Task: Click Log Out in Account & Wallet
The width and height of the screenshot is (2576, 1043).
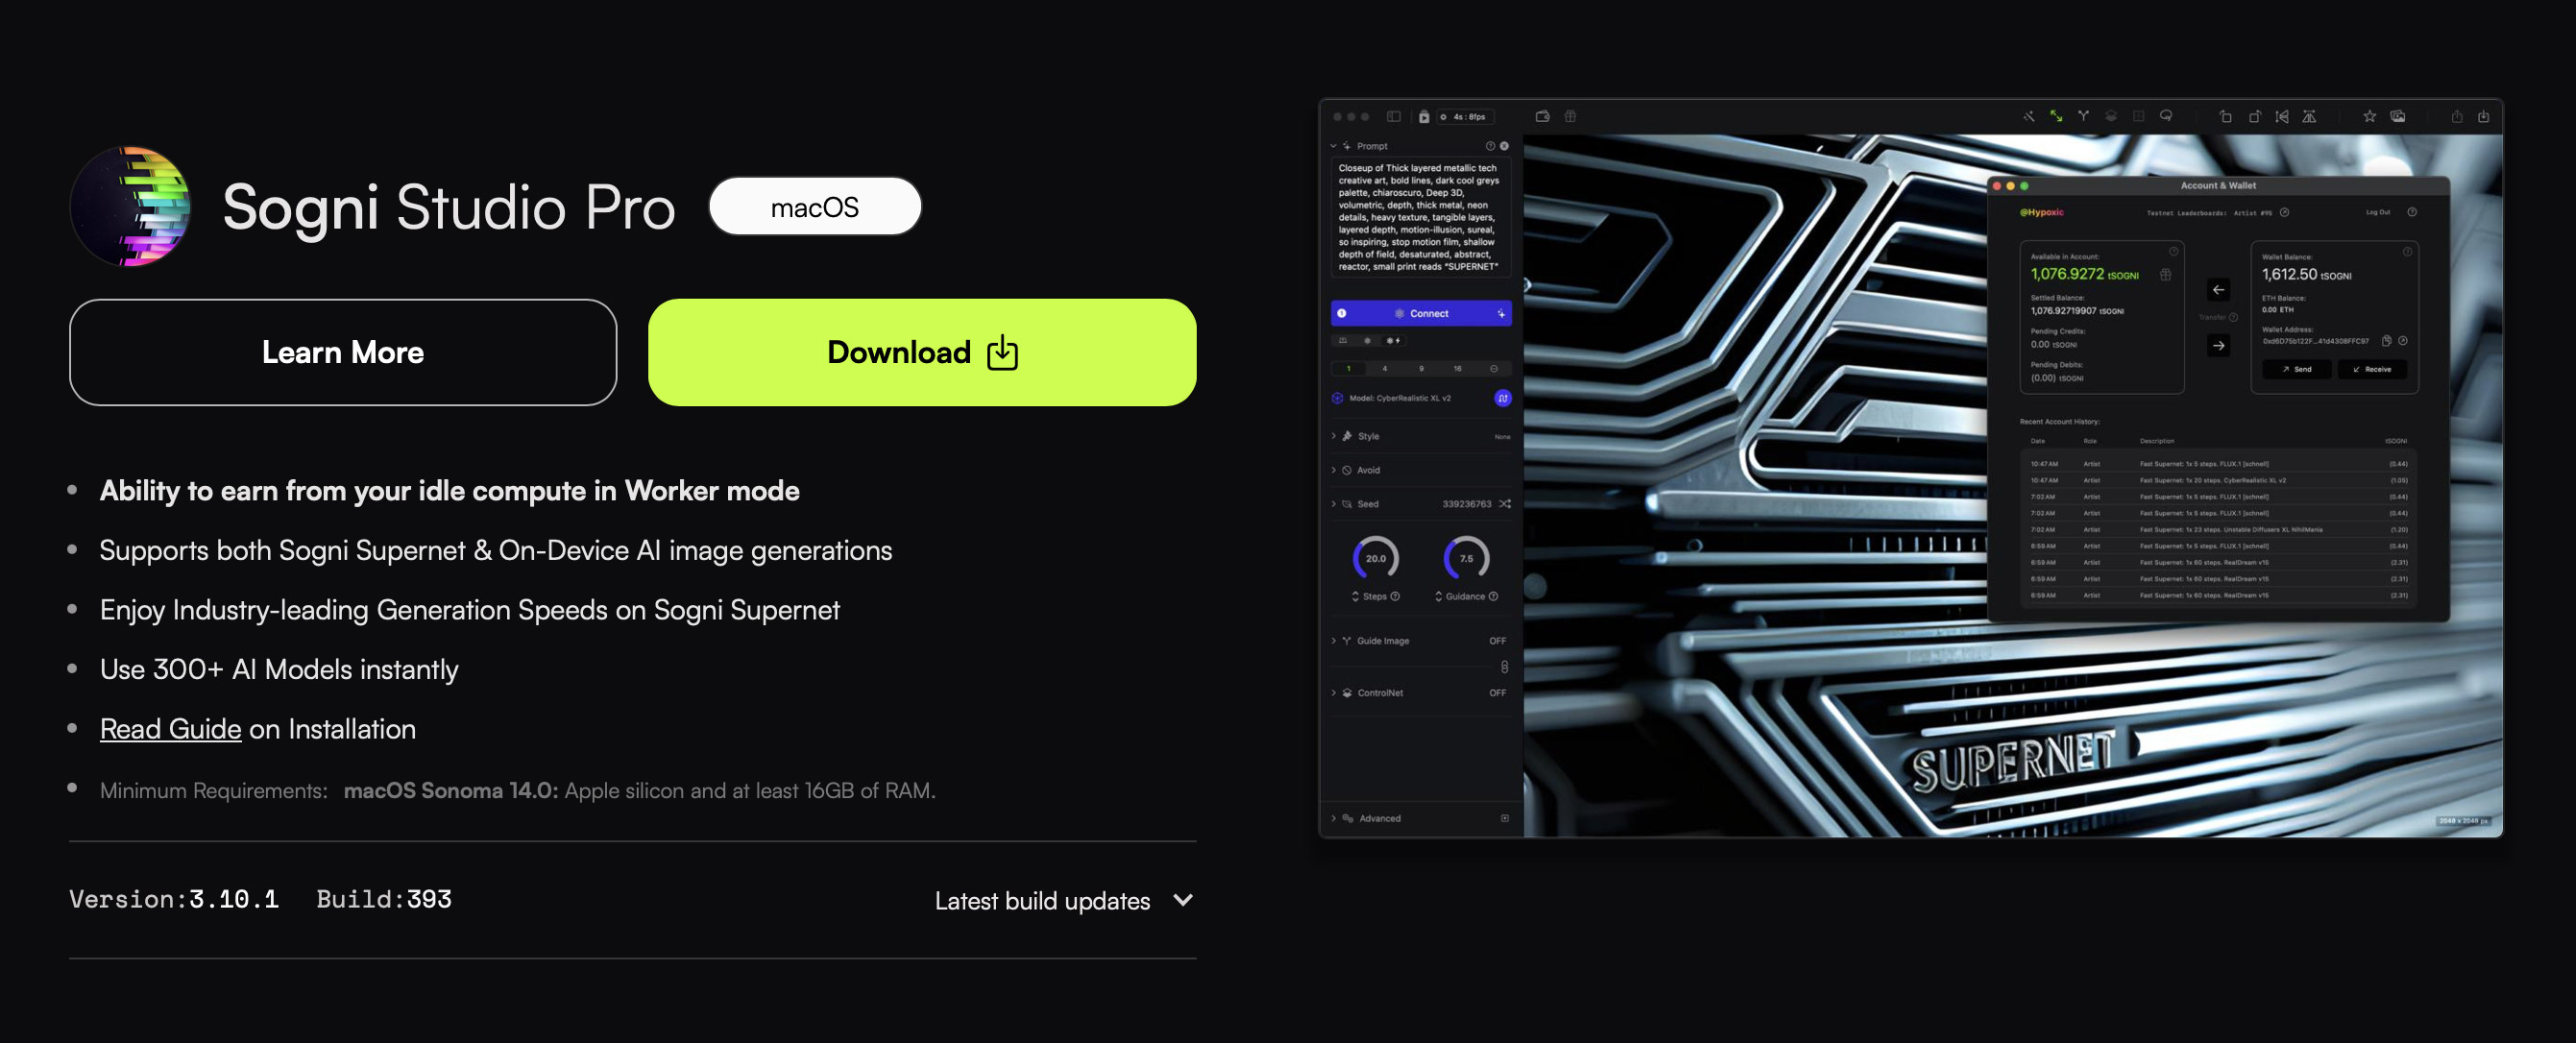Action: [x=2377, y=212]
